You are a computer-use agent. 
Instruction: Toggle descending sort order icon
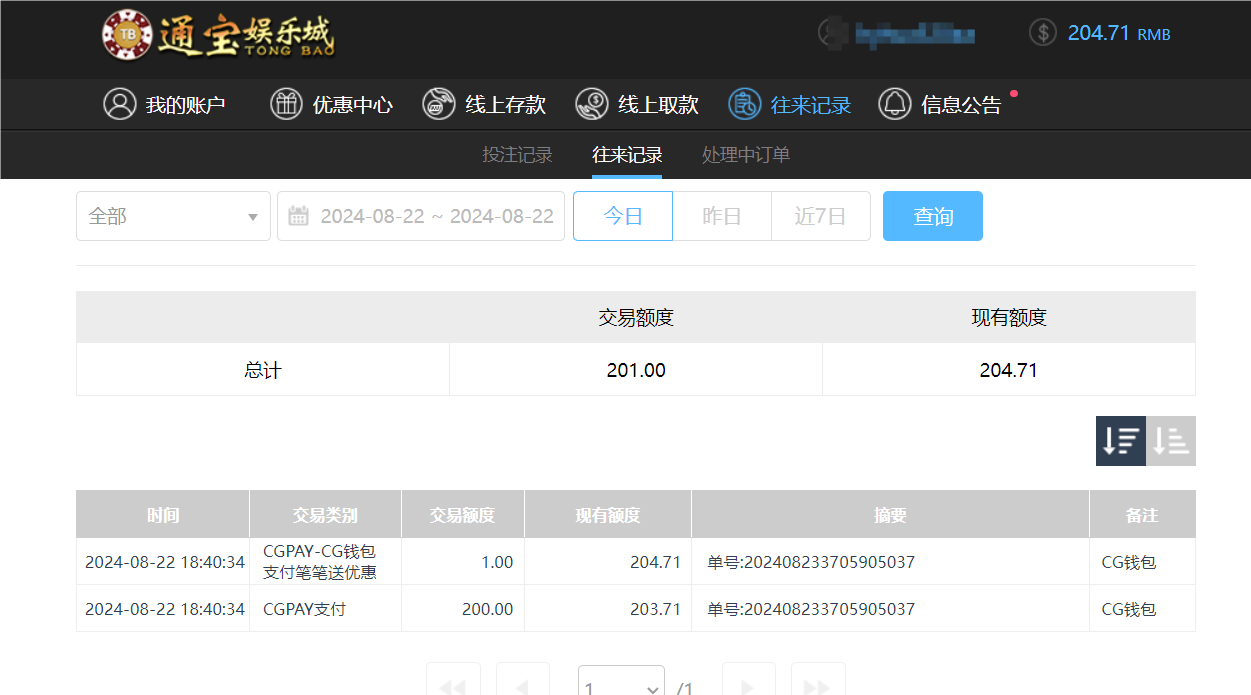pyautogui.click(x=1120, y=440)
